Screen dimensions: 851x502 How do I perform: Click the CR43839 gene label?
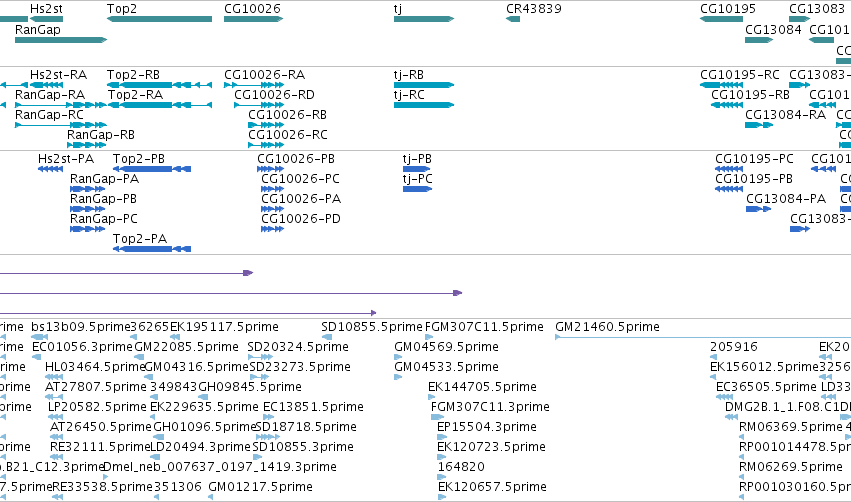click(x=534, y=9)
